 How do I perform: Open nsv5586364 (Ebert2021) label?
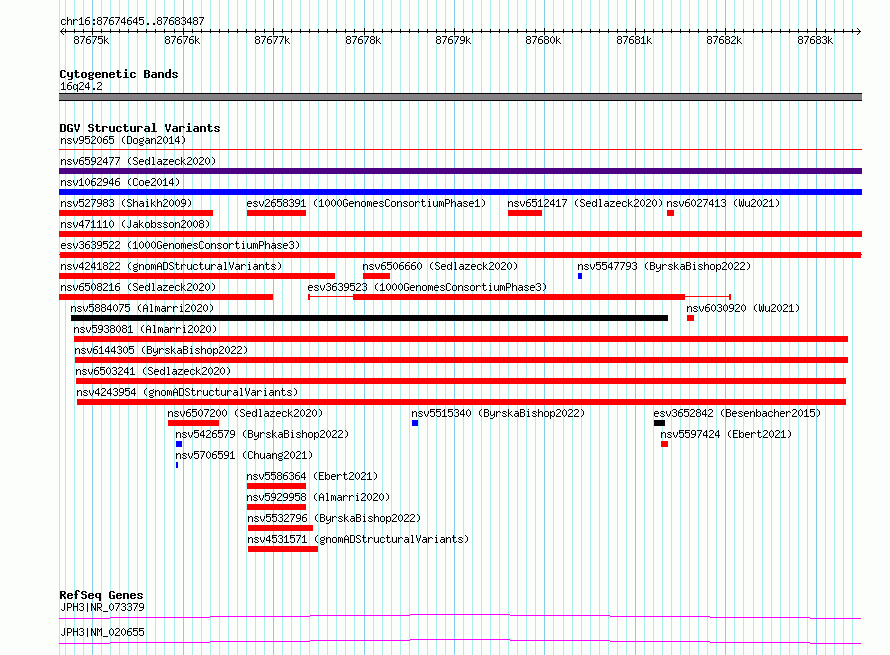point(312,476)
